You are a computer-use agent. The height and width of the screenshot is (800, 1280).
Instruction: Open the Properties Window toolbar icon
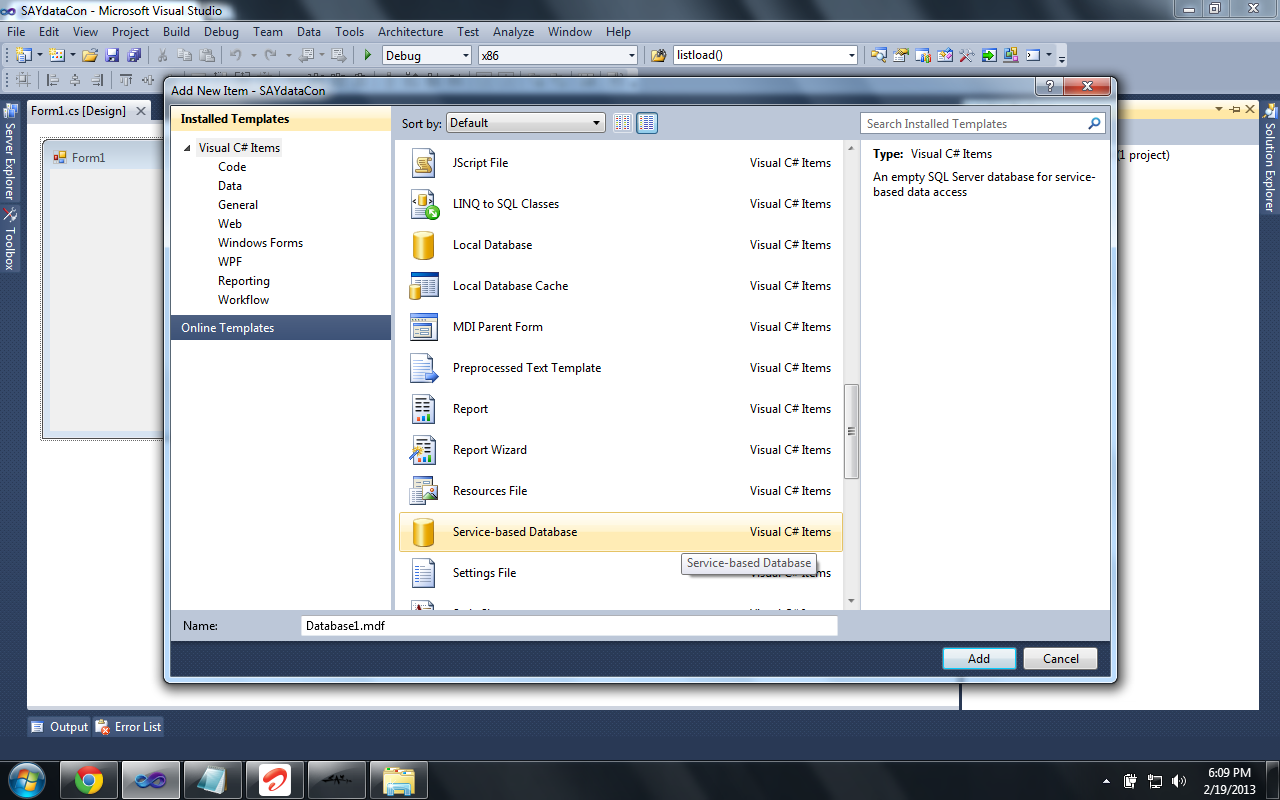coord(901,56)
